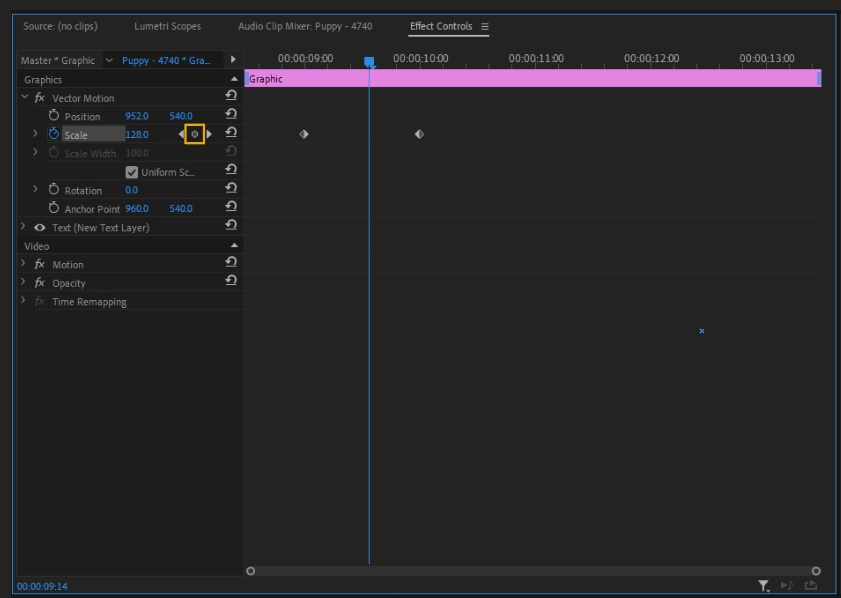
Task: Reset the Vector Motion effect
Action: click(x=231, y=97)
